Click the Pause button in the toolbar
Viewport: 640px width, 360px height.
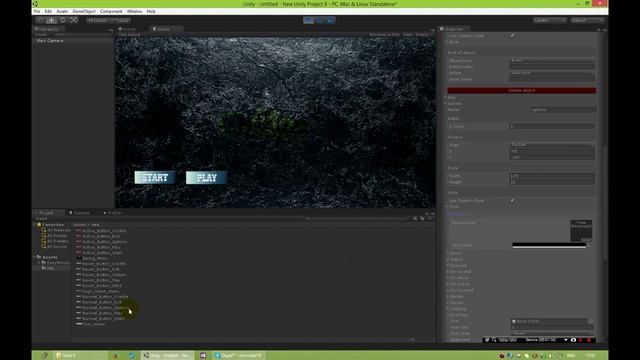pos(320,20)
